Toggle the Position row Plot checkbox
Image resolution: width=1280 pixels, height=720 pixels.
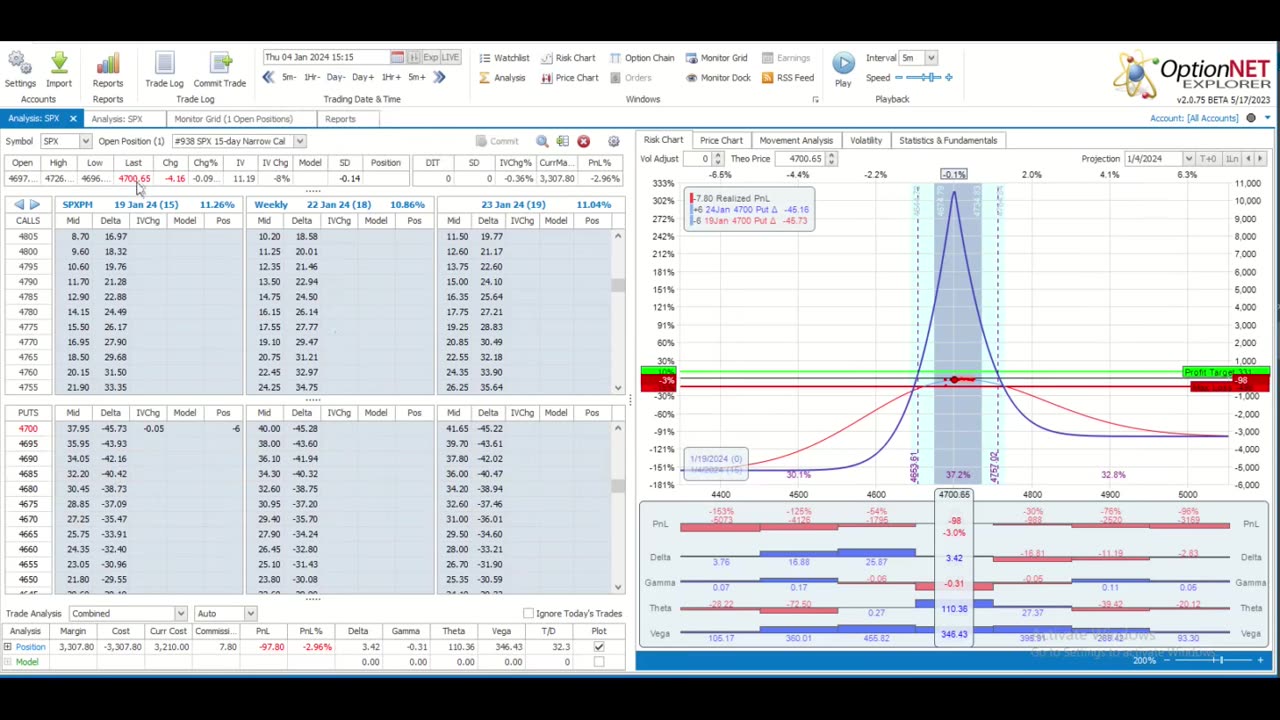point(599,647)
